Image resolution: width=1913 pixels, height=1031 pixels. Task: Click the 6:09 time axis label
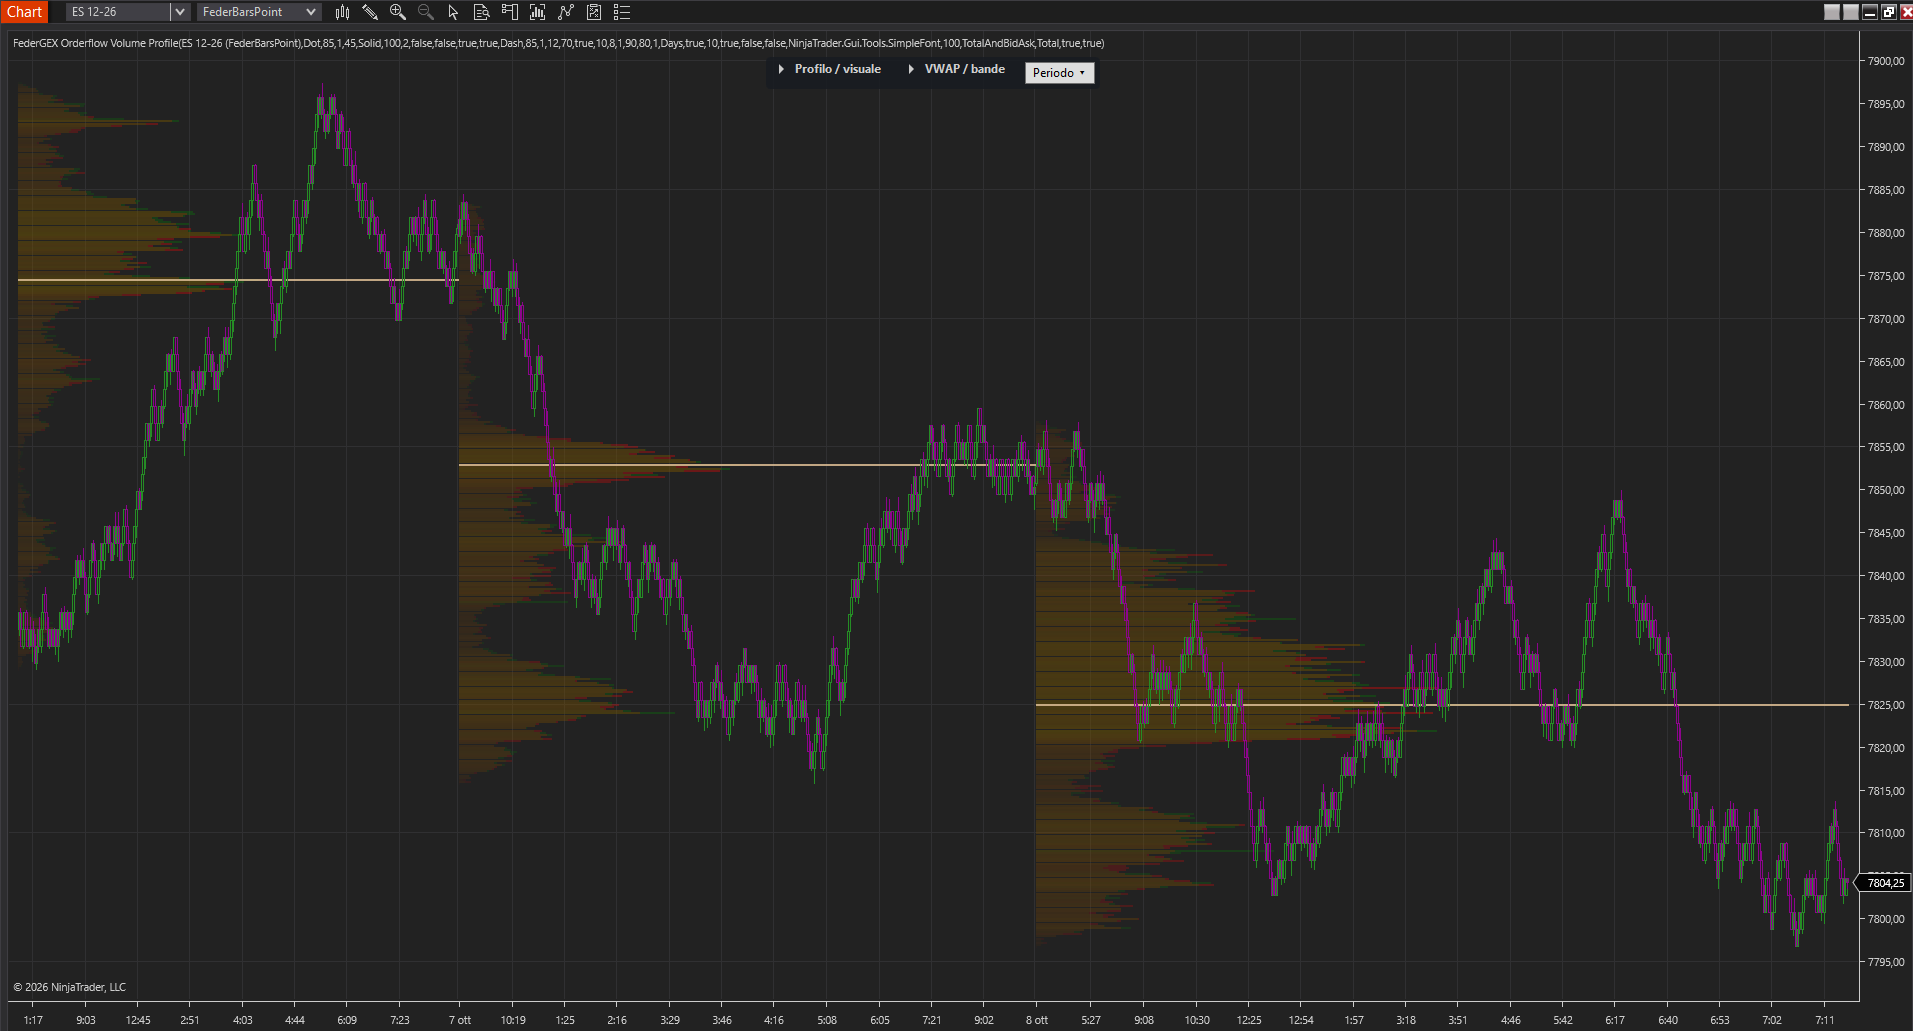[x=347, y=1020]
